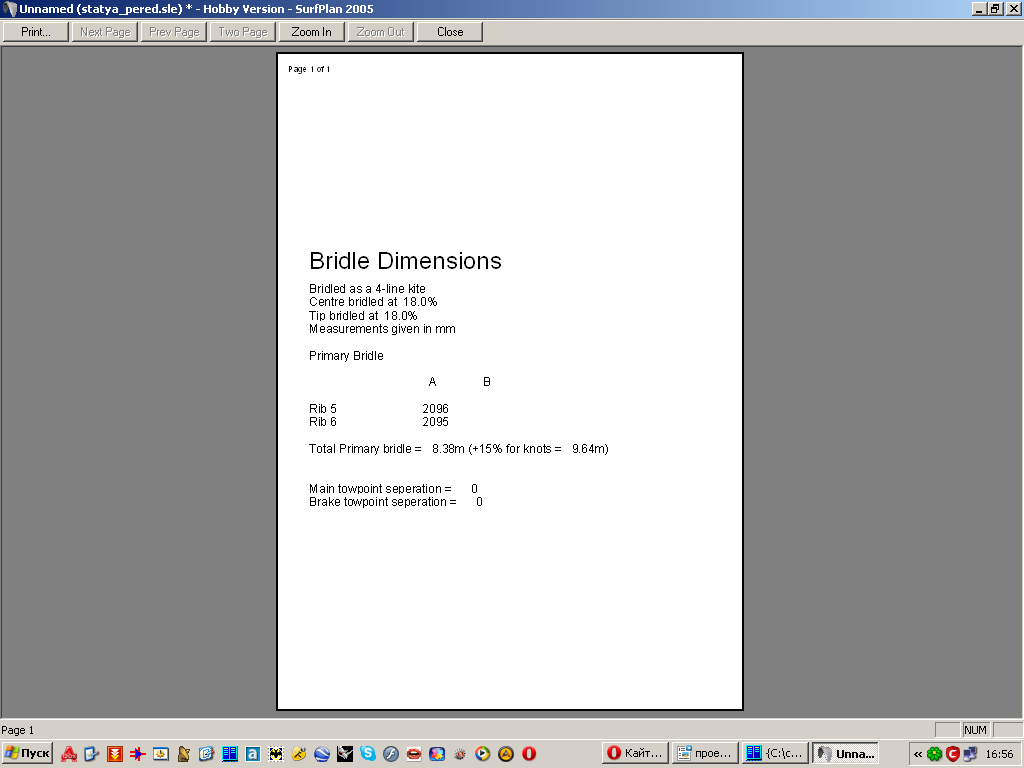Click the SurfPlan icon in title bar
This screenshot has width=1024, height=768.
9,8
